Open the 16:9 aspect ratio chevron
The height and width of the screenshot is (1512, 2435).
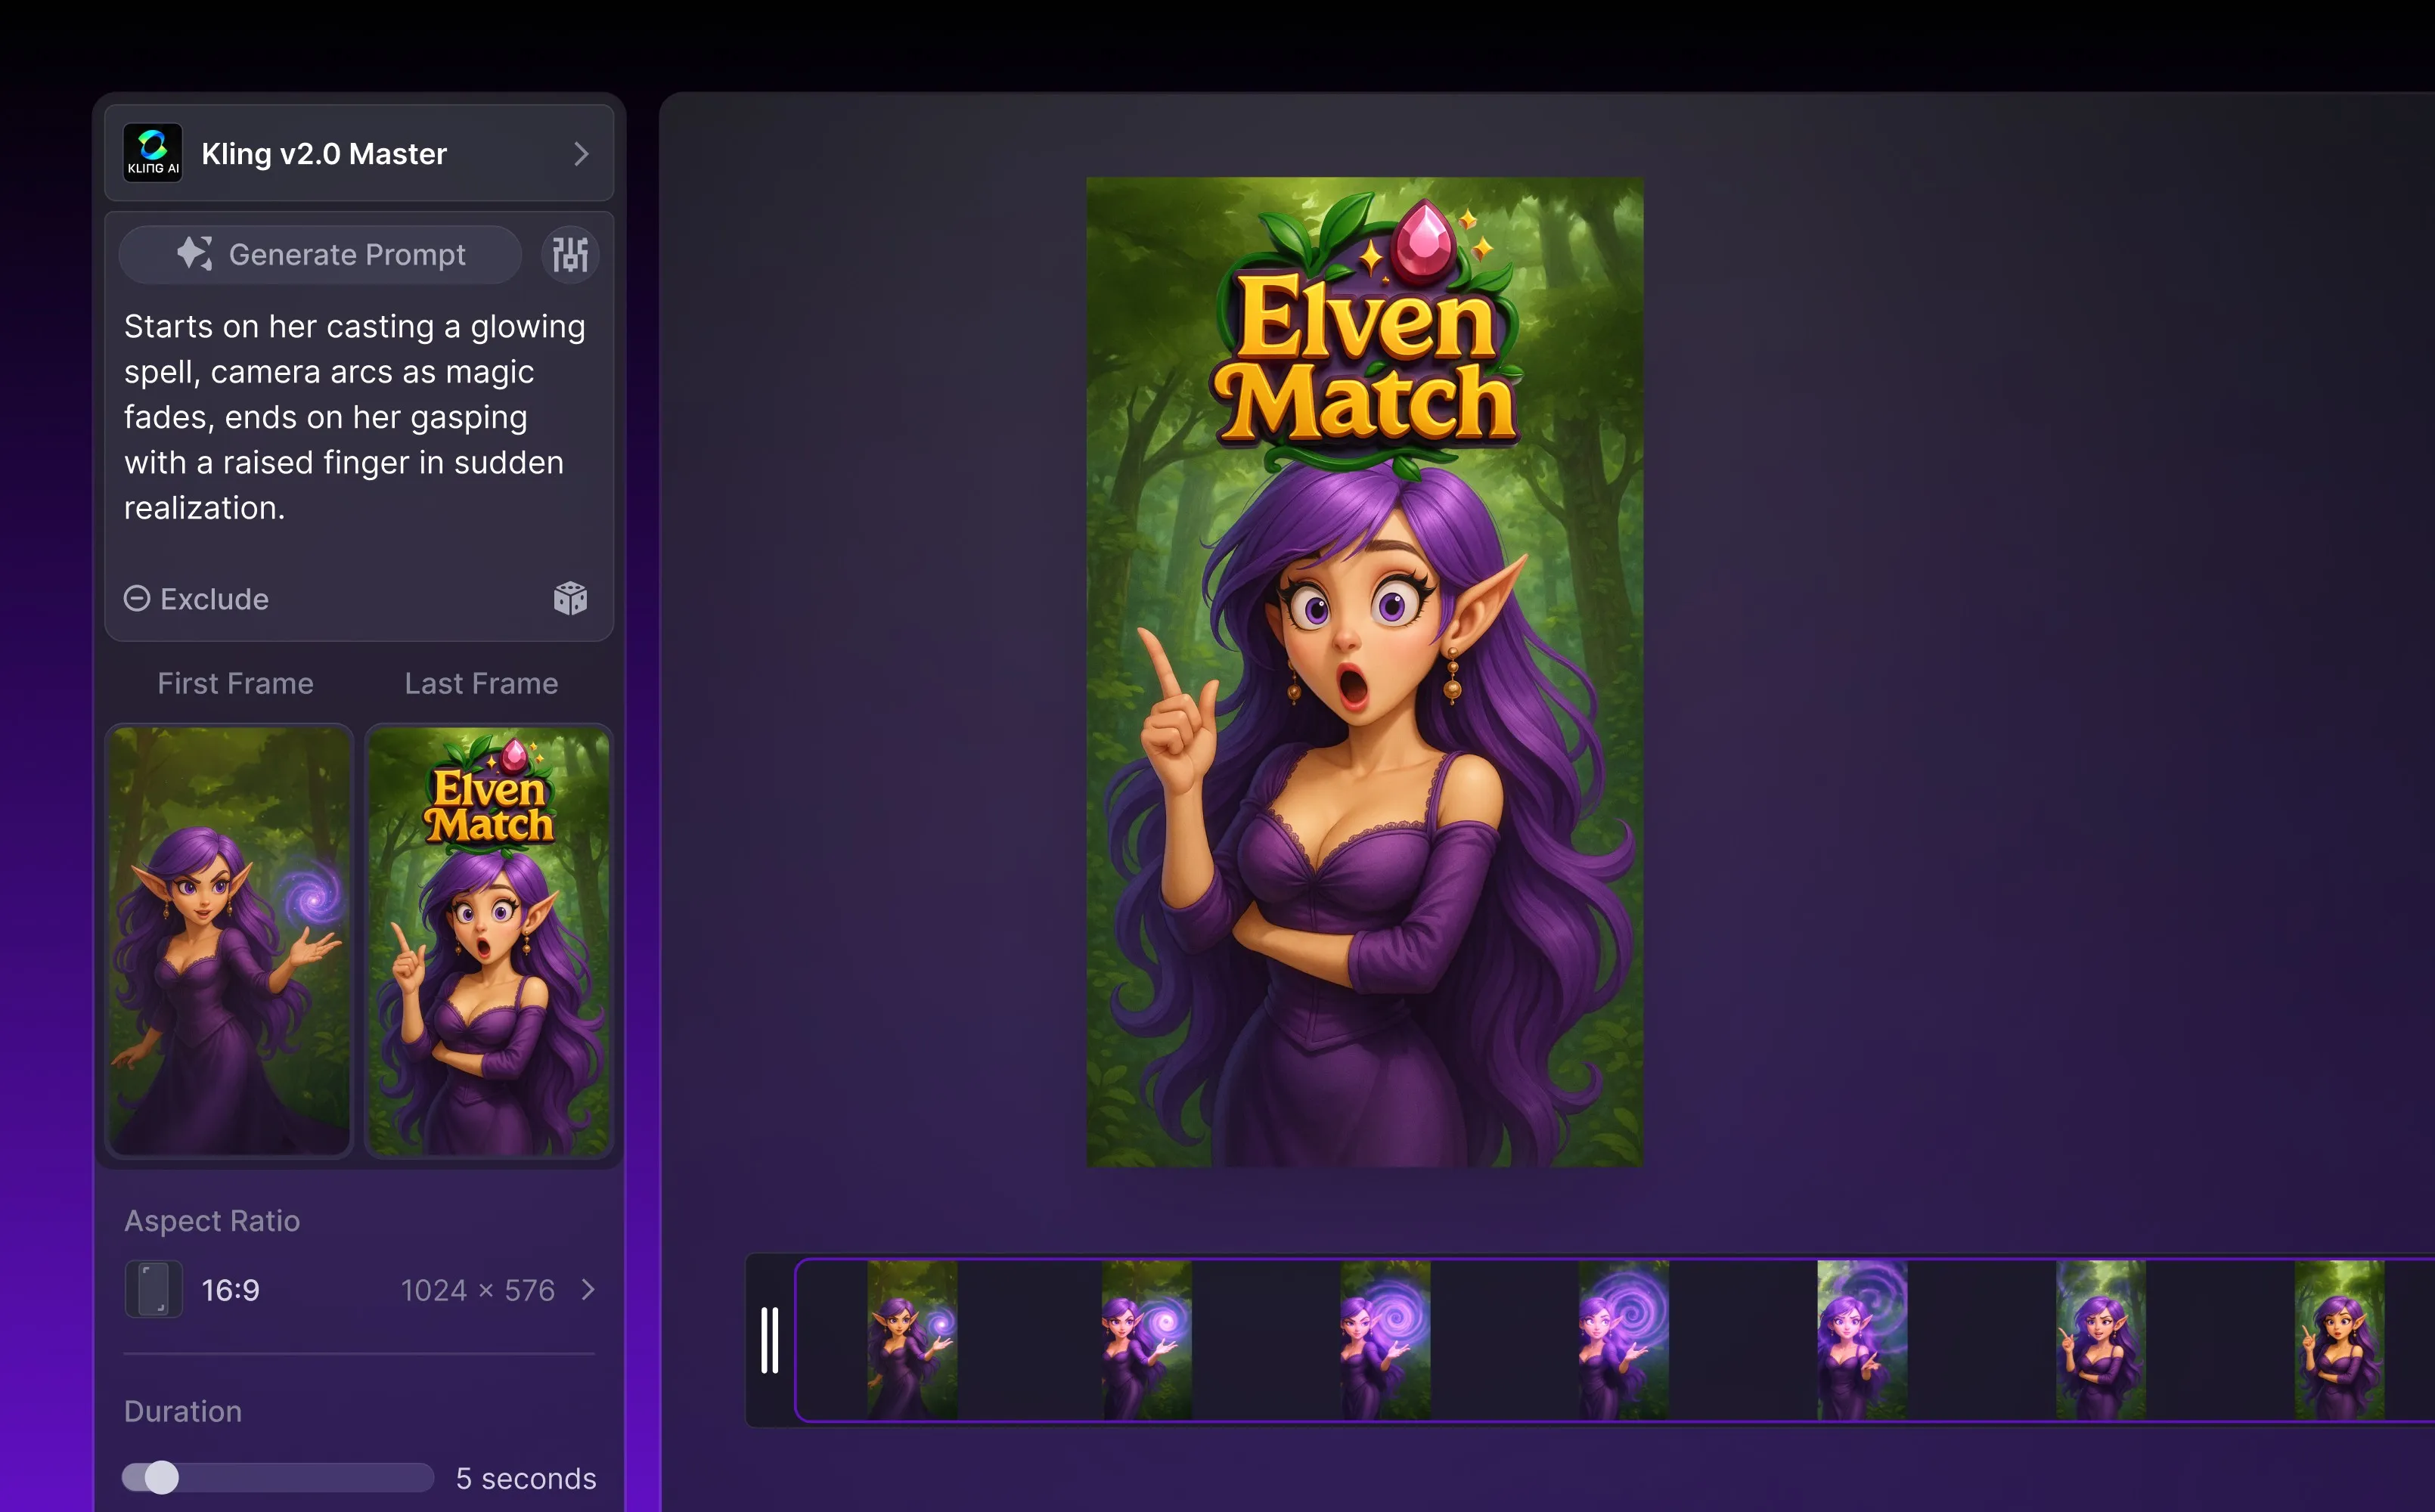588,1289
